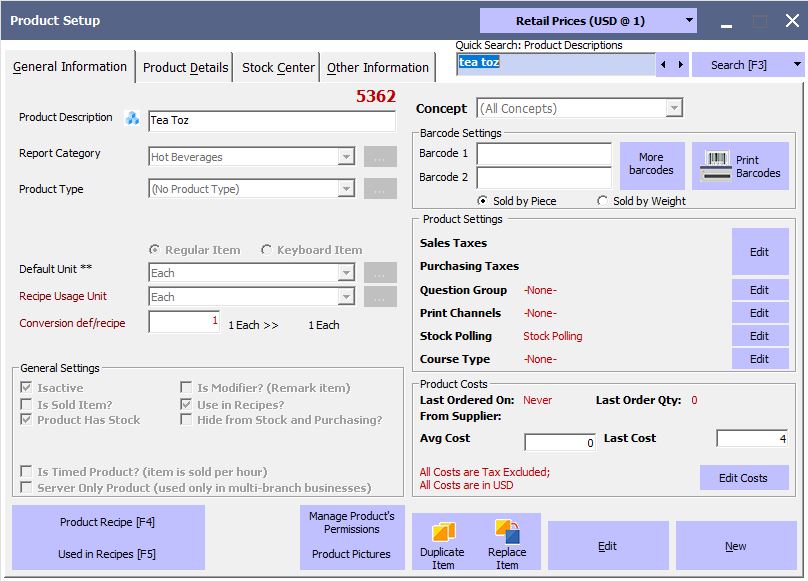
Task: Click Edit for Course Type
Action: [760, 359]
